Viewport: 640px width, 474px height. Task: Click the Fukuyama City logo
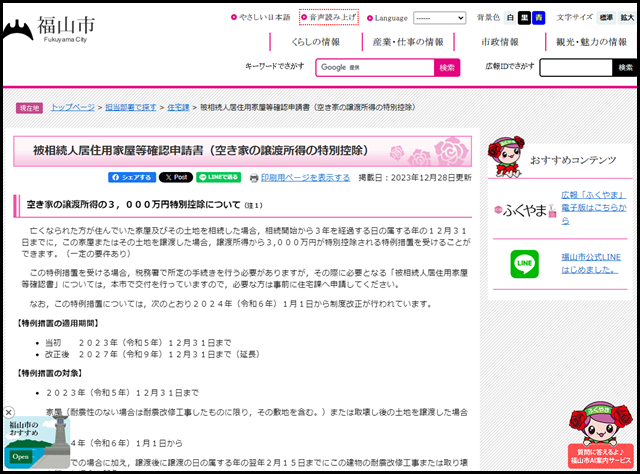(x=49, y=29)
